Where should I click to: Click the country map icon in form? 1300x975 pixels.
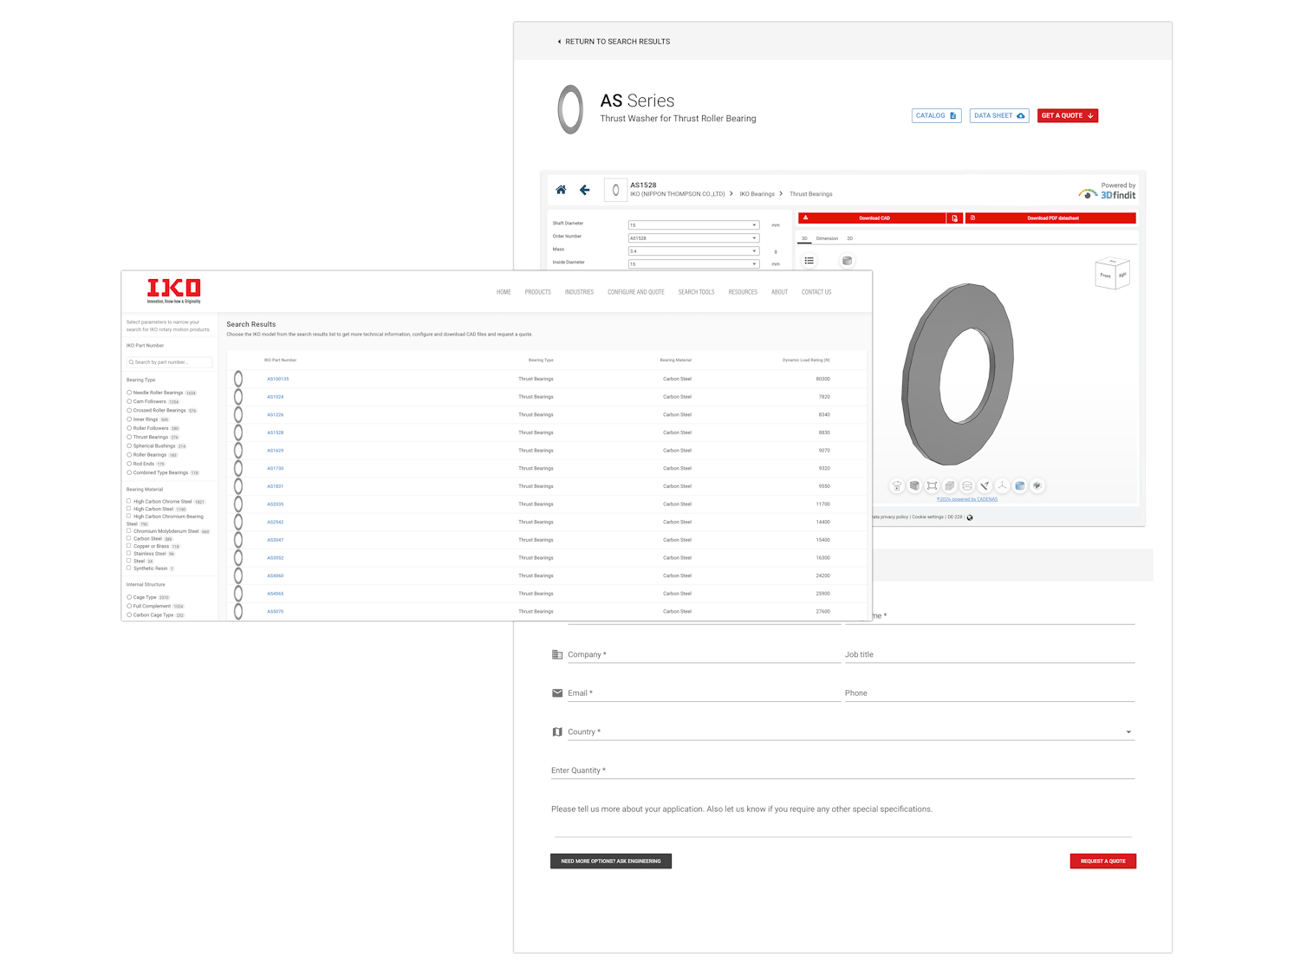pos(557,732)
